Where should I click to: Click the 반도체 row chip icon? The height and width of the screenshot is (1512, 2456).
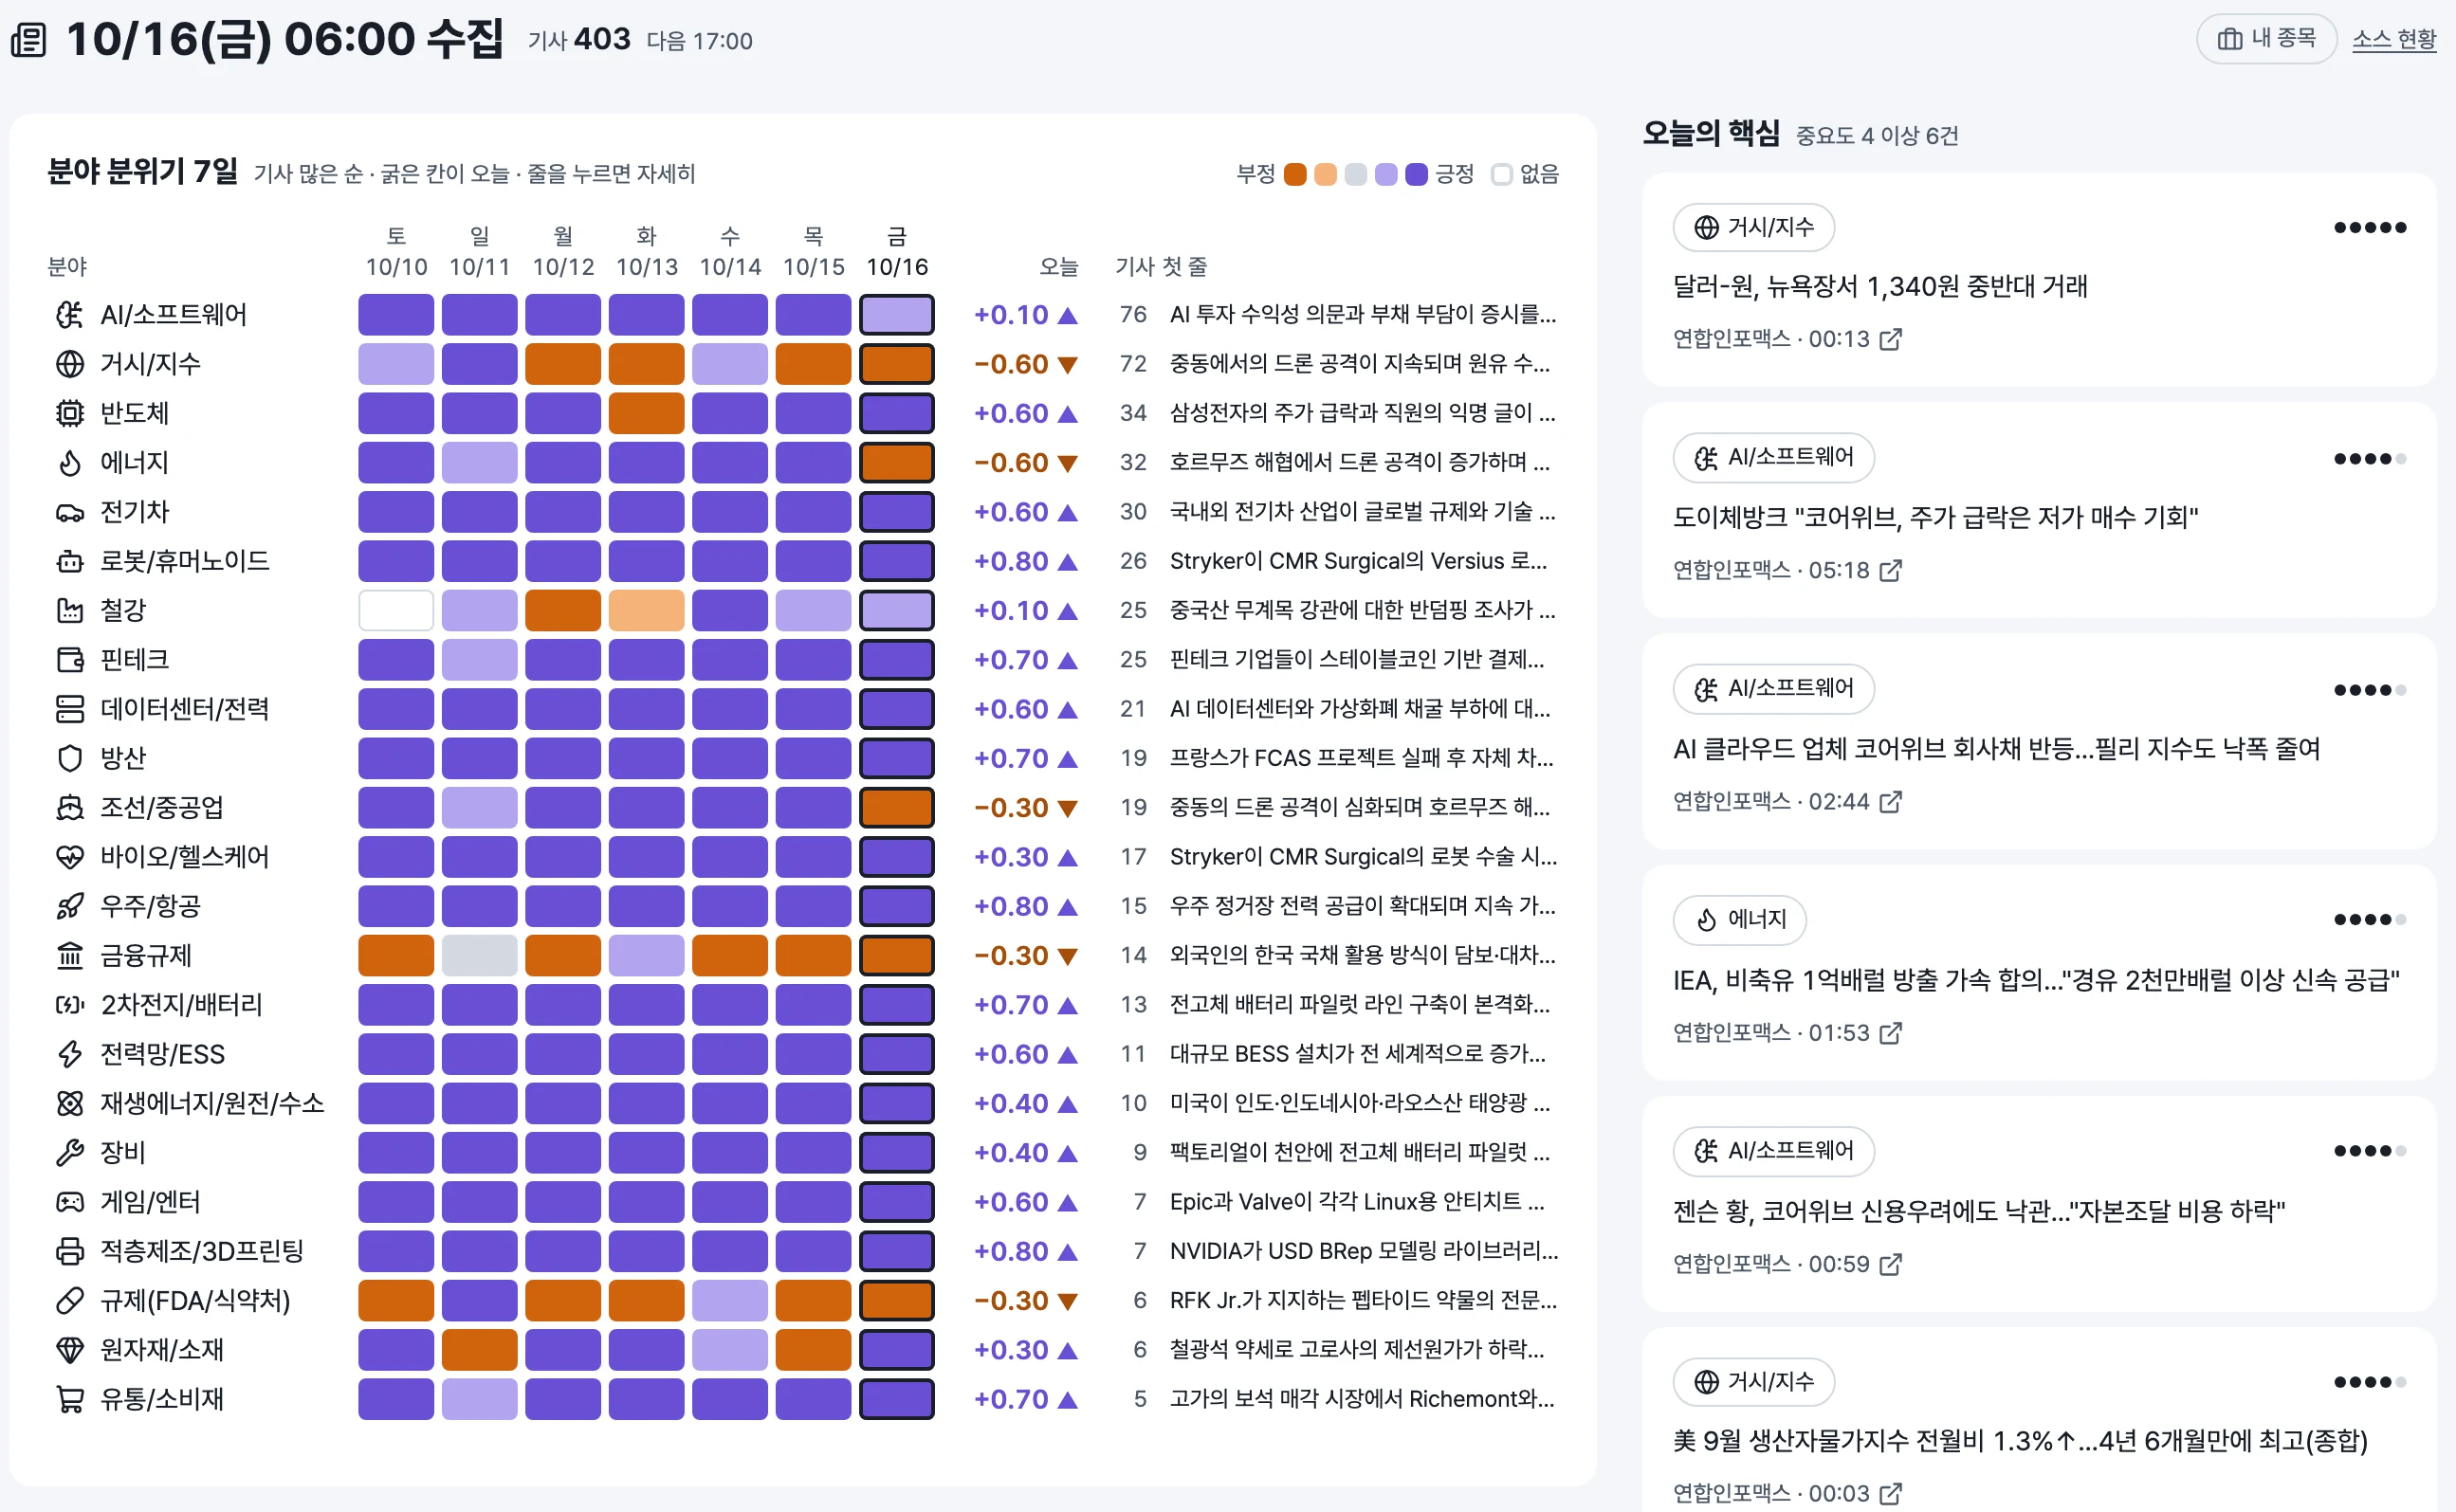pyautogui.click(x=69, y=413)
